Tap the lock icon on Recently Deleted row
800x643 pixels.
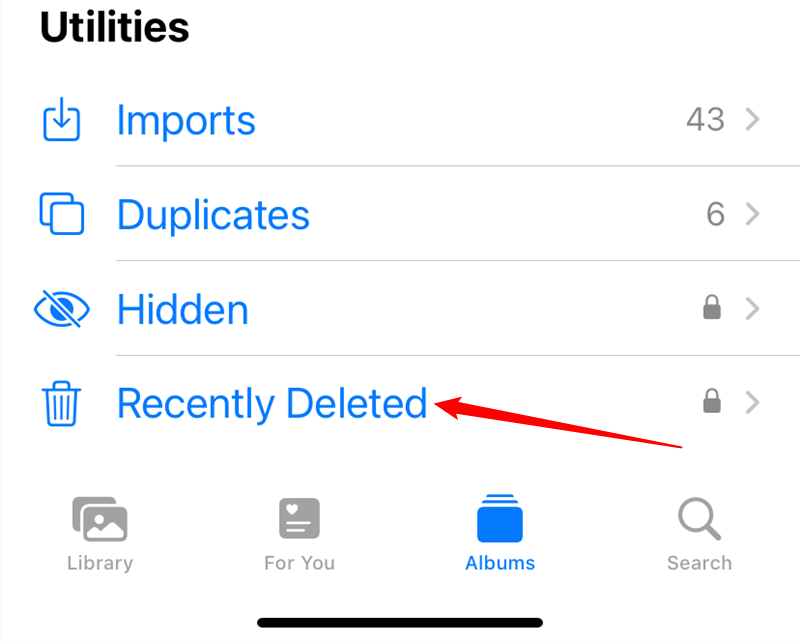[712, 403]
